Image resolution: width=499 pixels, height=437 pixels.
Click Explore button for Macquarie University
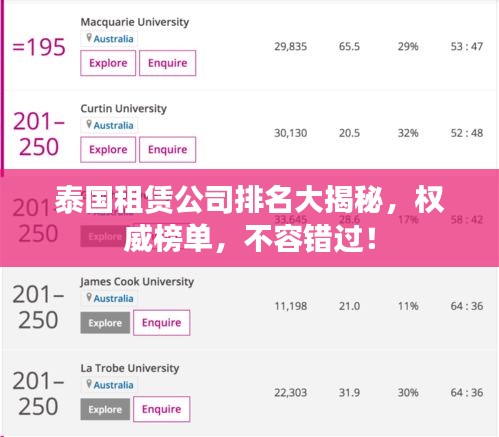tap(108, 63)
